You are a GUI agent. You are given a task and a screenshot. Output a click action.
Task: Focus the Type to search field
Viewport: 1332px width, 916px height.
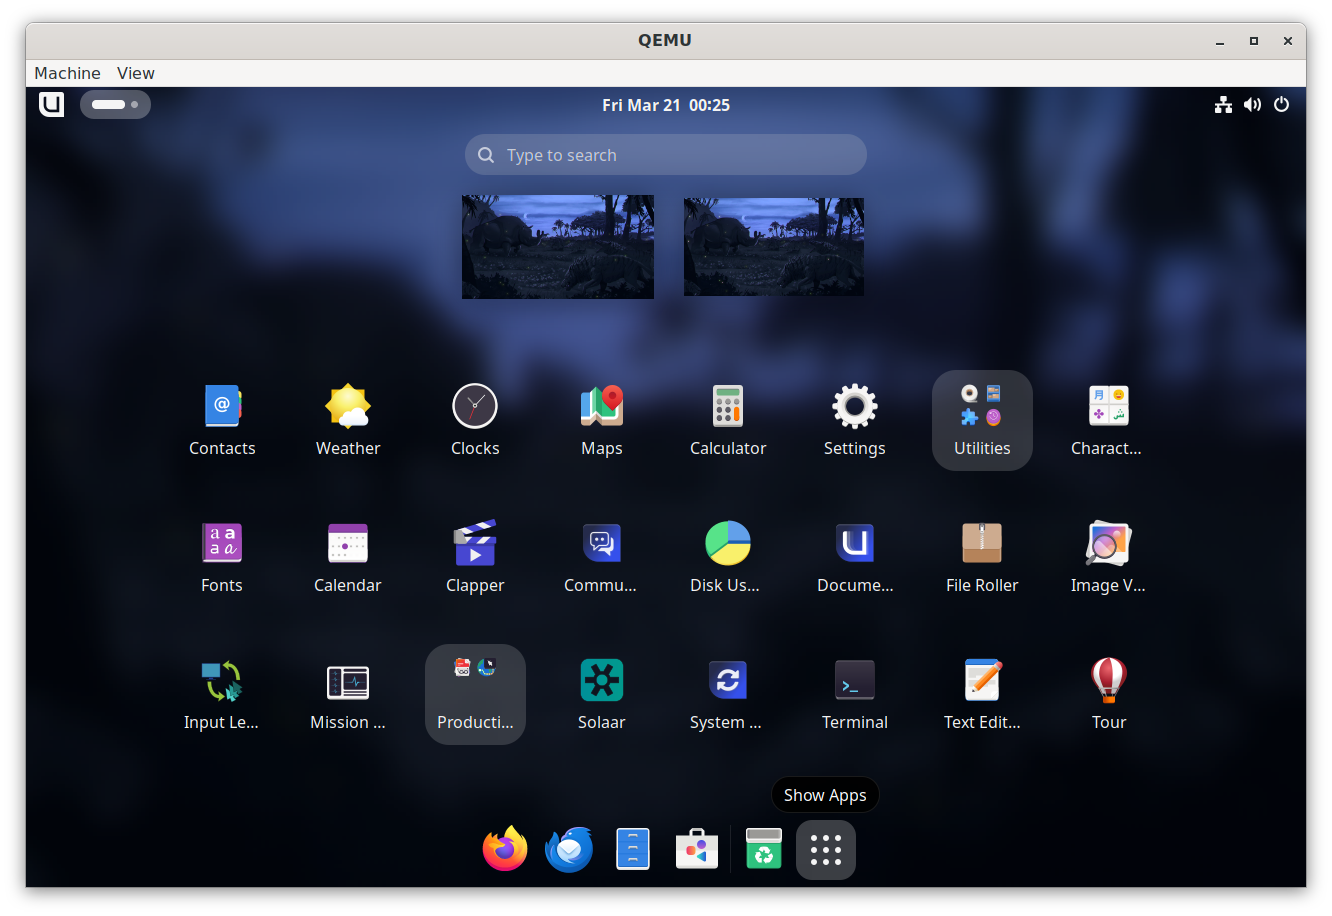coord(666,155)
